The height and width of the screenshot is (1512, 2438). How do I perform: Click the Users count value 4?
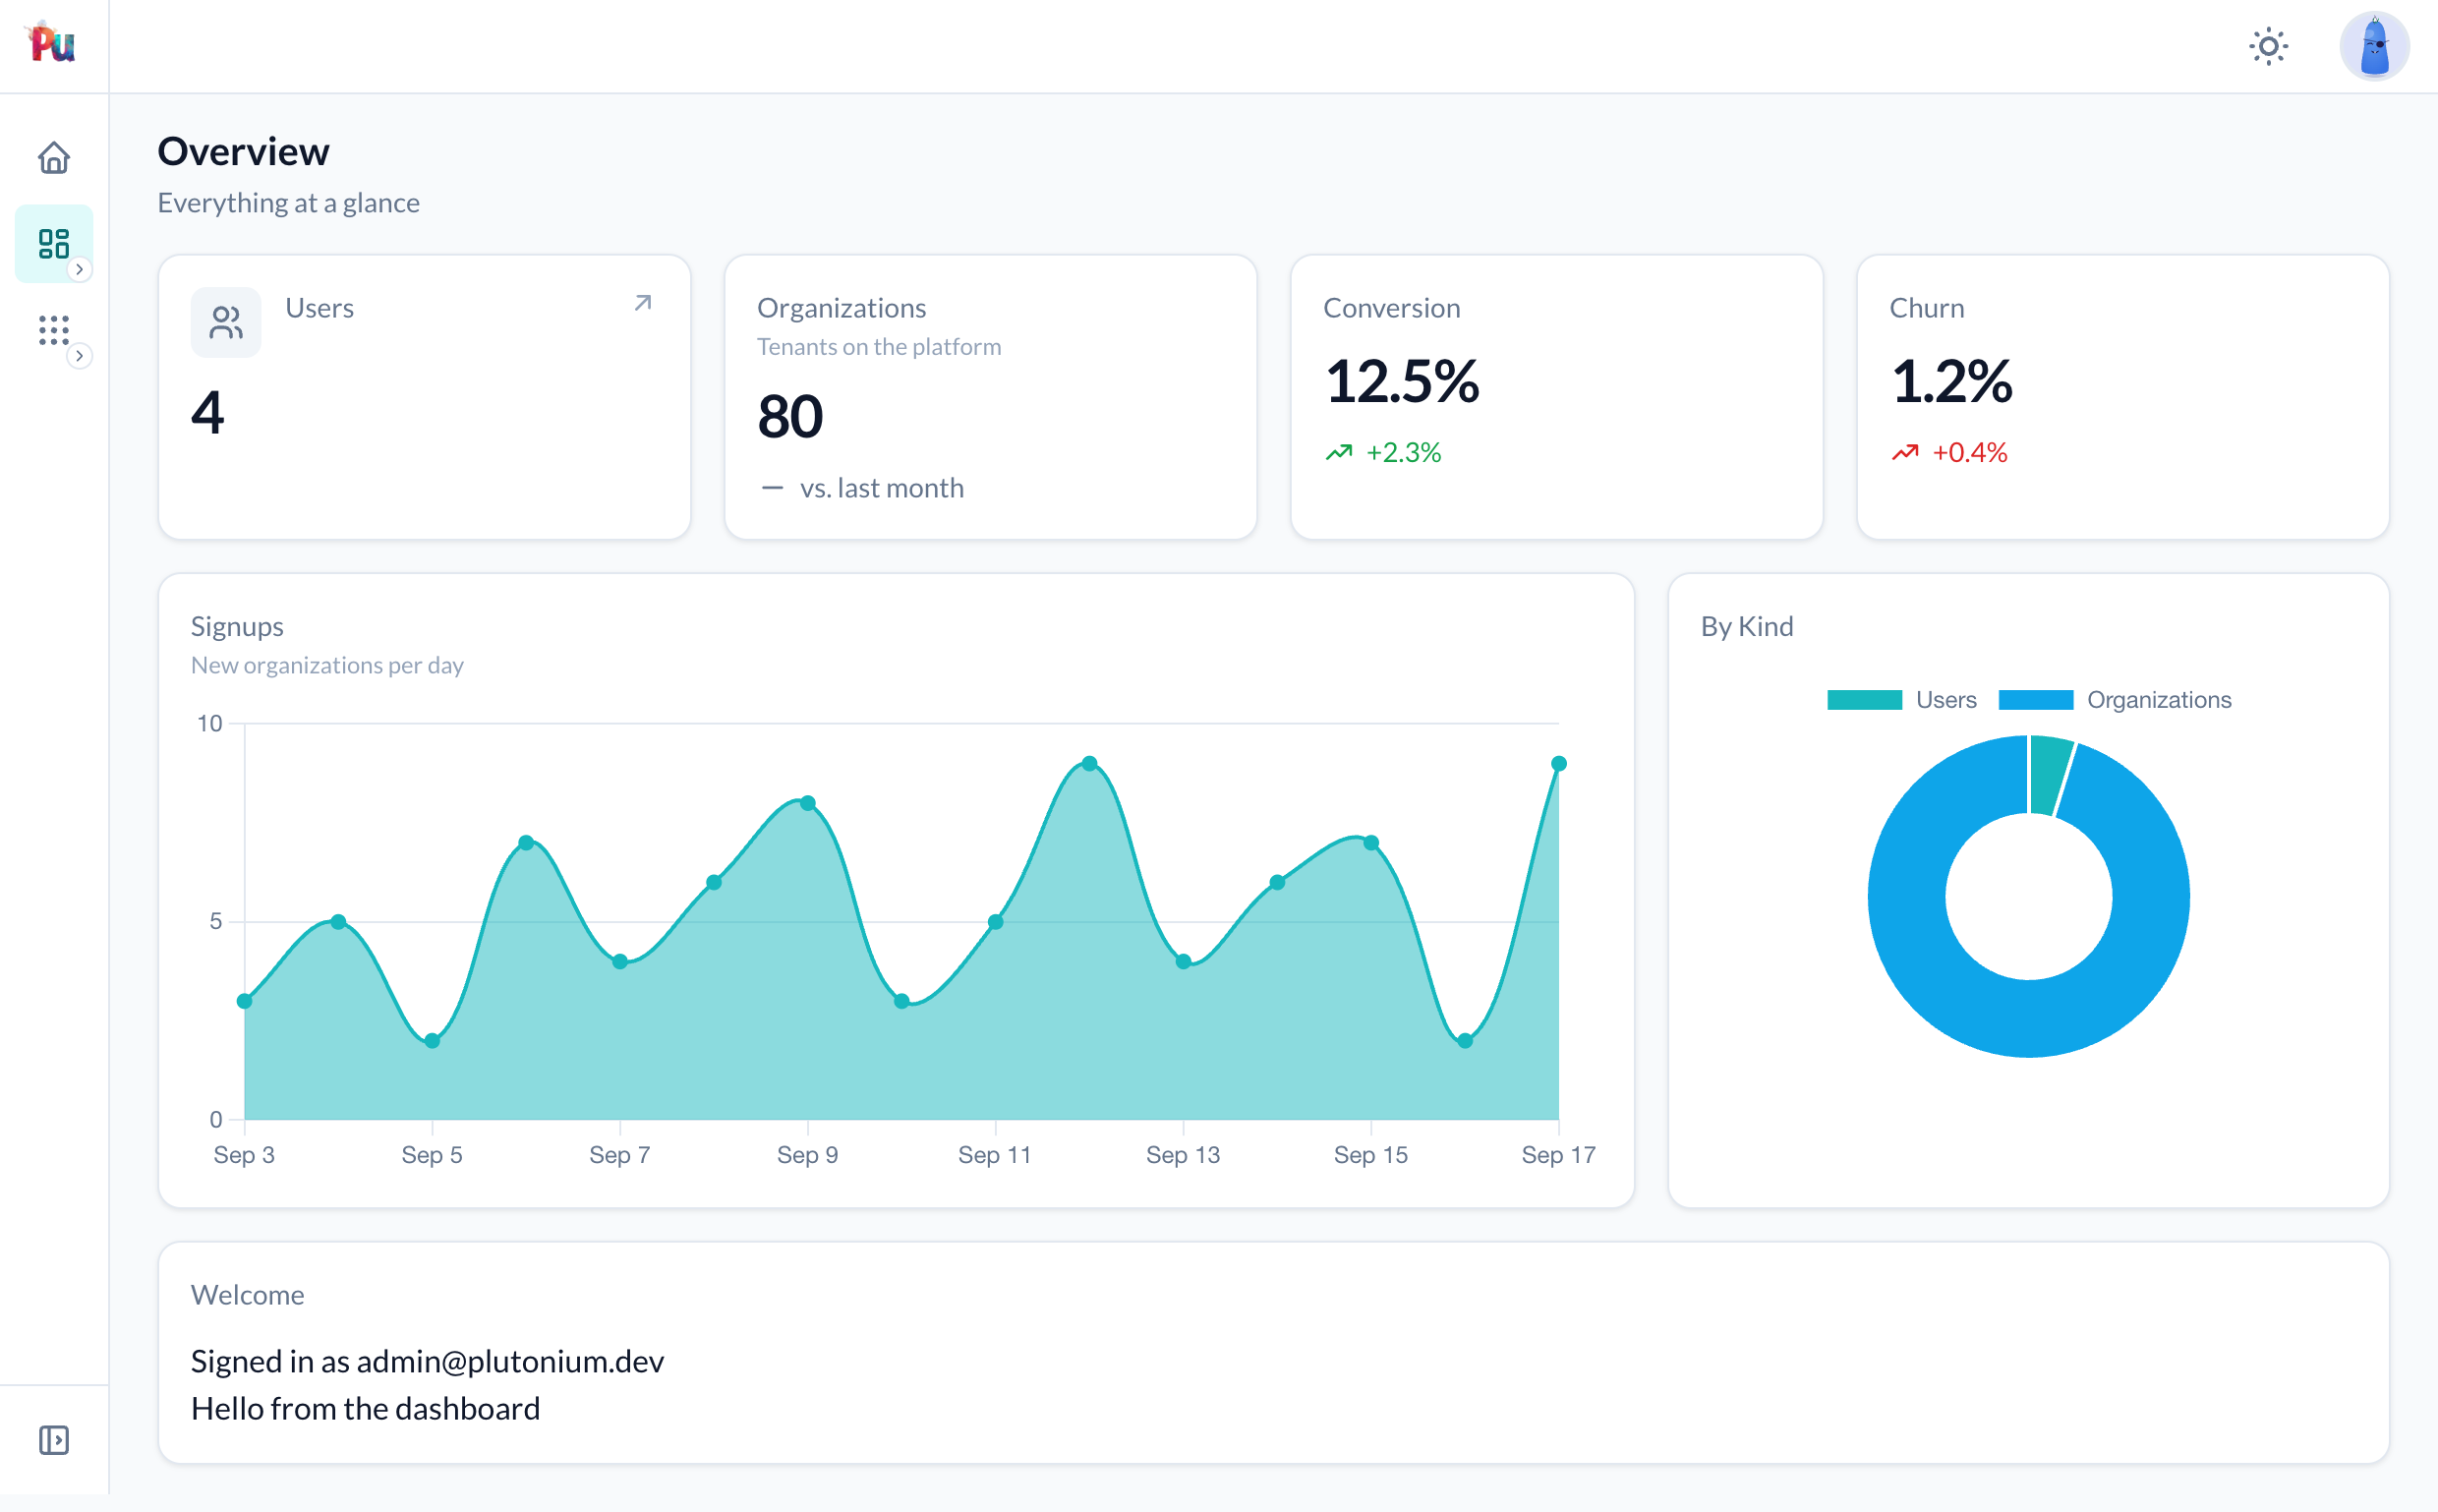point(208,413)
